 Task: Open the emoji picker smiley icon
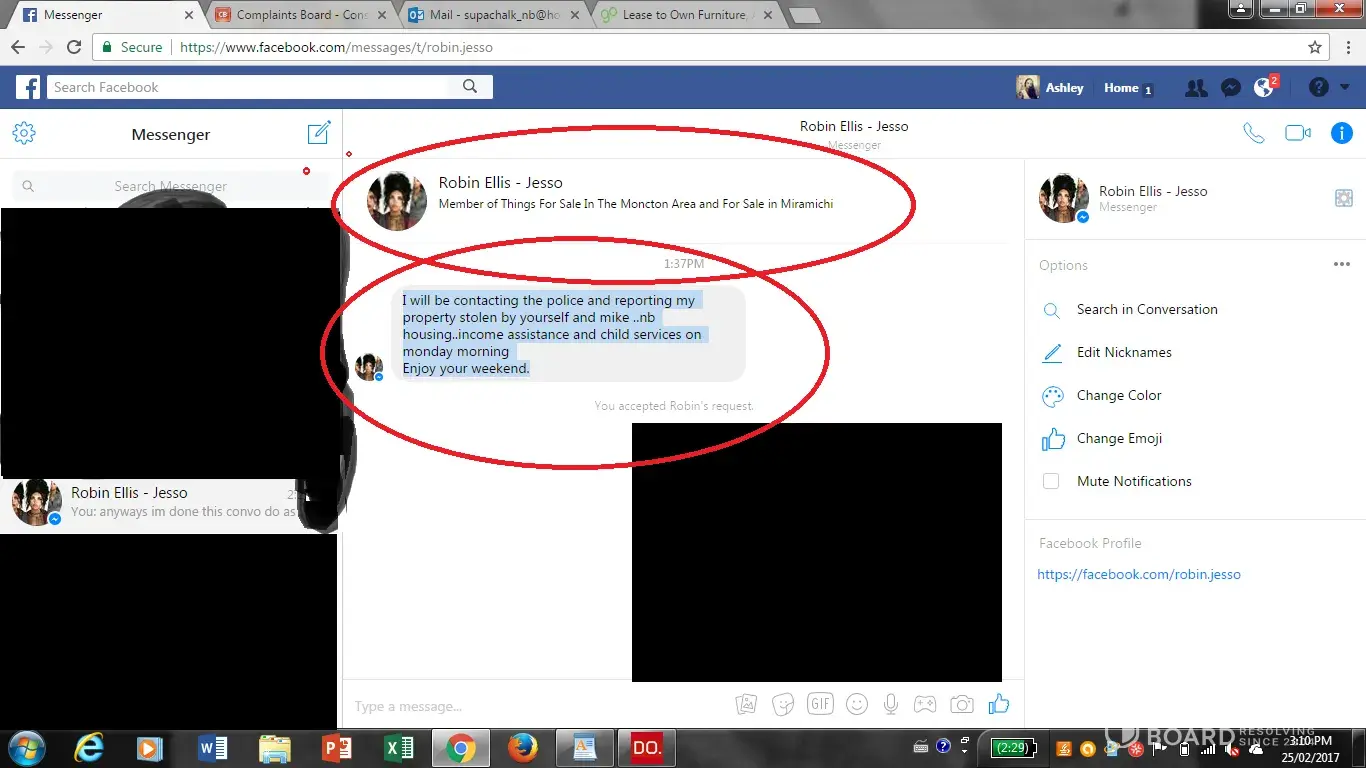pos(856,705)
